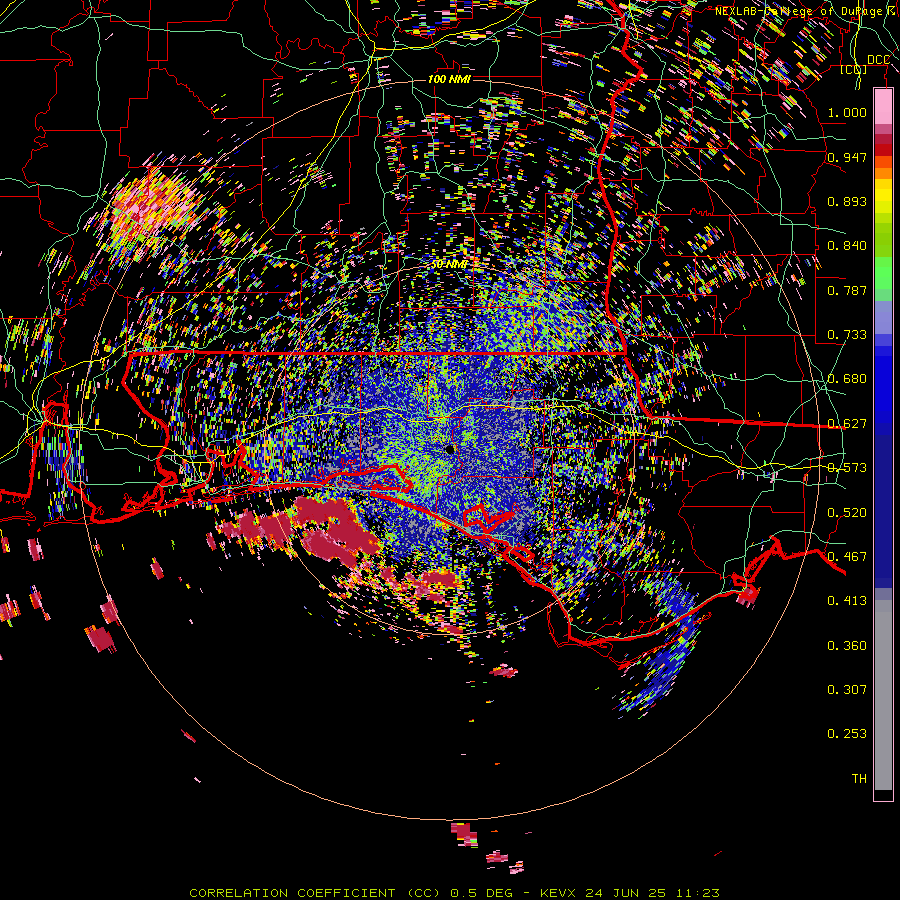
Task: Click the 50 NMI range ring label
Action: pyautogui.click(x=449, y=265)
